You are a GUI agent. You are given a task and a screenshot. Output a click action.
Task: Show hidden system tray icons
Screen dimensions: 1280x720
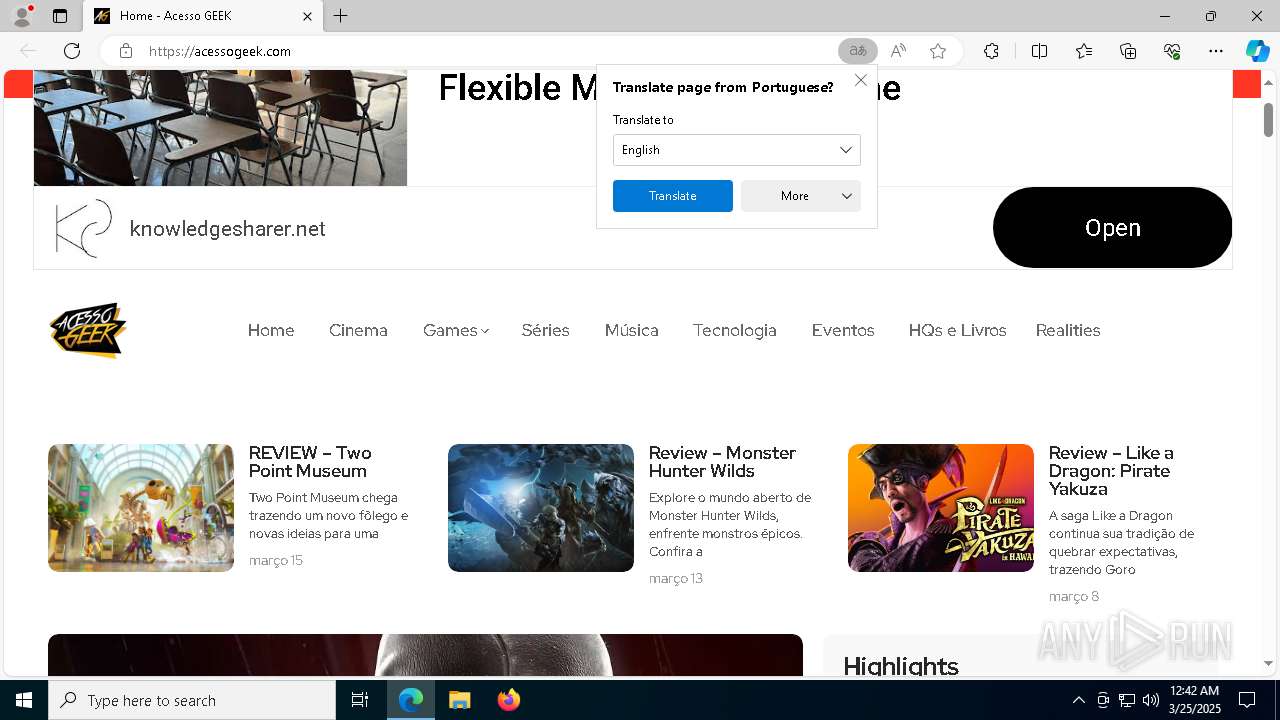point(1078,700)
